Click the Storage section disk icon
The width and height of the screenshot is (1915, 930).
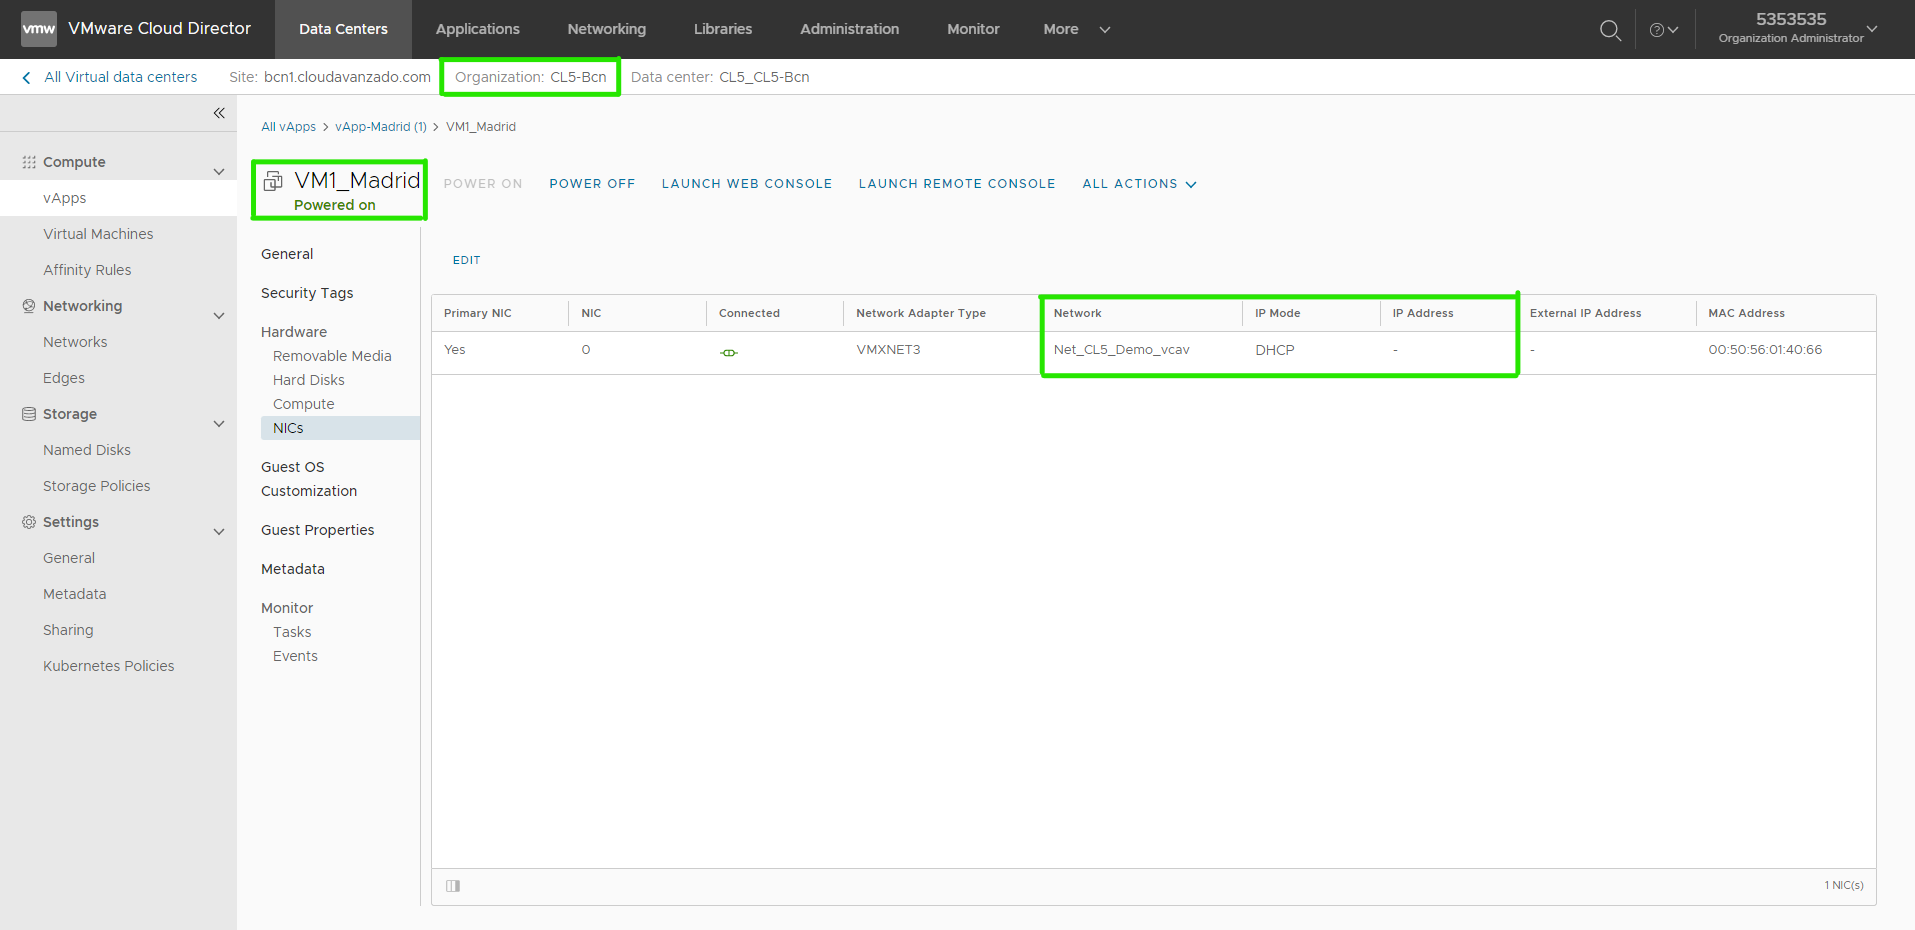point(29,414)
